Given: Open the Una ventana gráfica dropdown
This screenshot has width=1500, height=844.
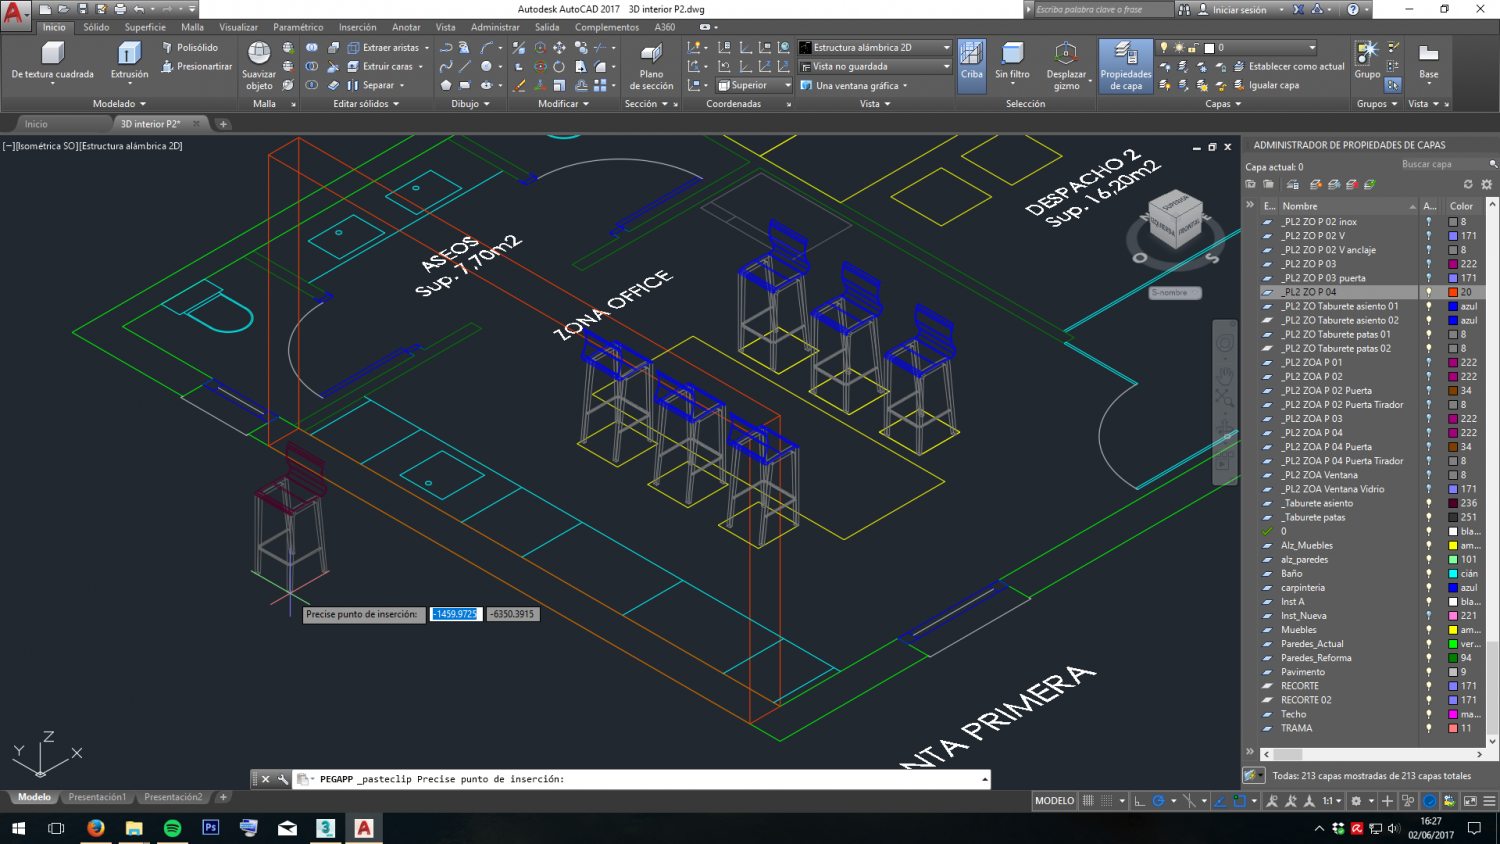Looking at the screenshot, I should click(855, 85).
